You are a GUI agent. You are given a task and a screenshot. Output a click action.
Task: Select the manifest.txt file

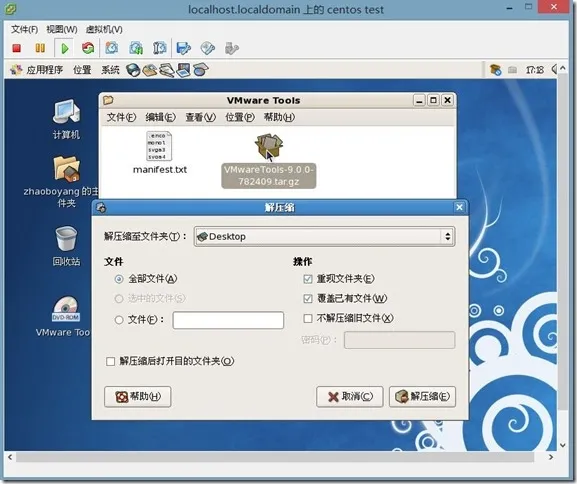pyautogui.click(x=160, y=153)
